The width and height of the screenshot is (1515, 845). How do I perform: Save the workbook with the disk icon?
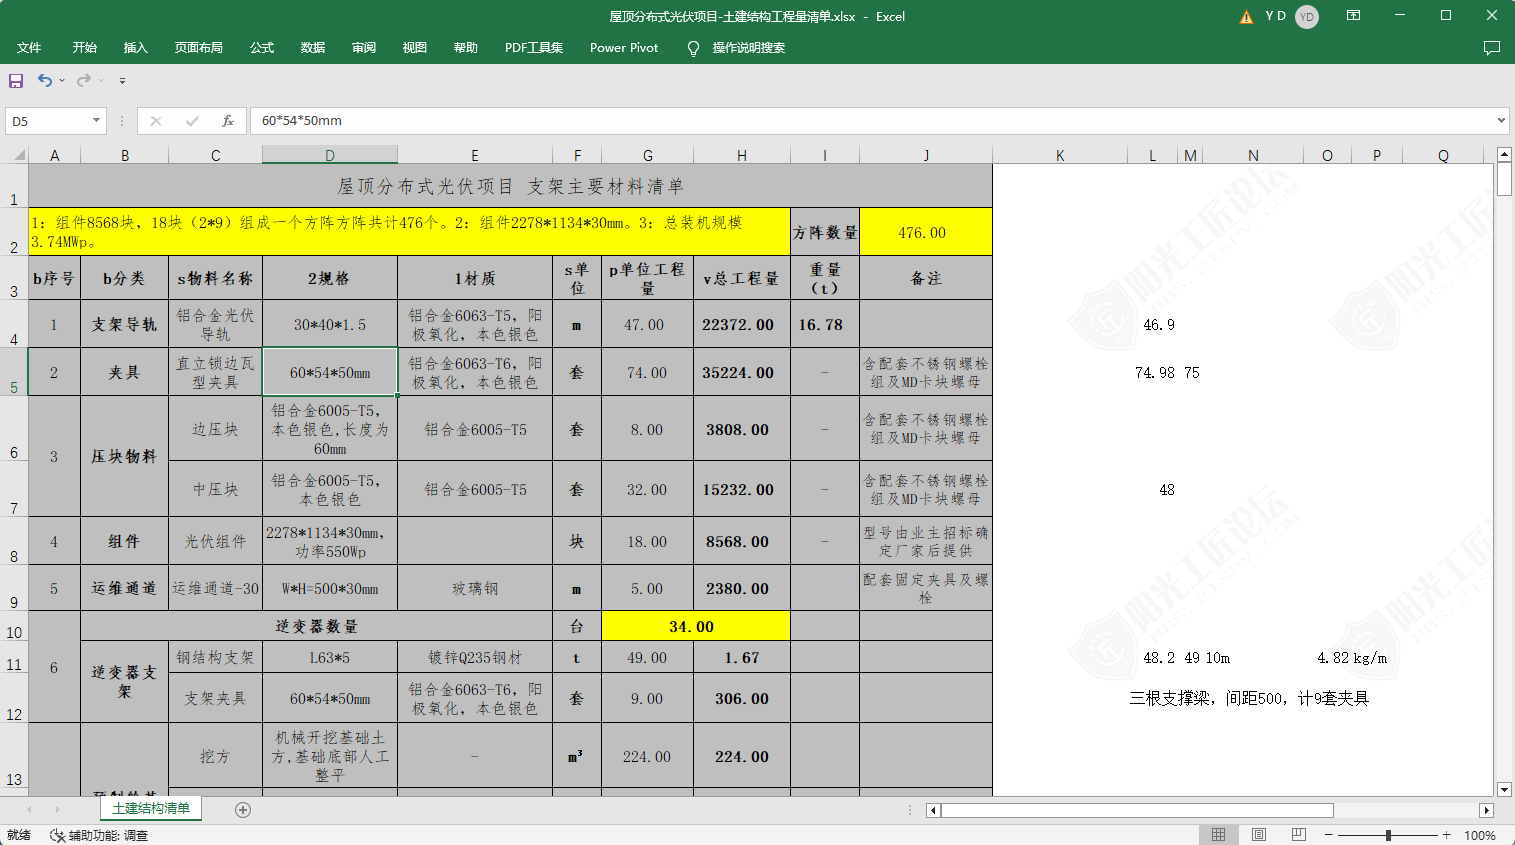point(16,80)
